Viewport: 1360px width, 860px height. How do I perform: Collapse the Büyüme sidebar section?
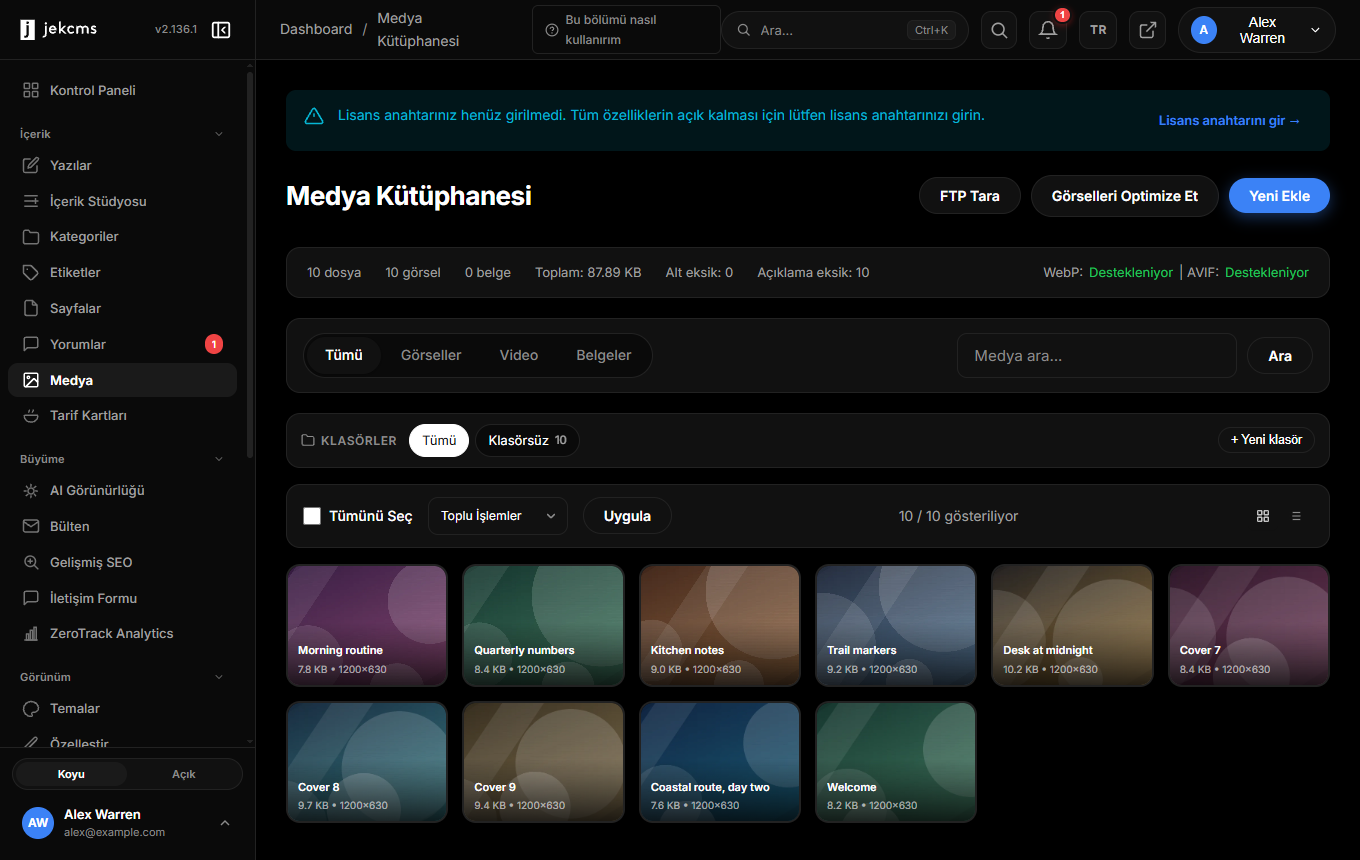coord(220,459)
